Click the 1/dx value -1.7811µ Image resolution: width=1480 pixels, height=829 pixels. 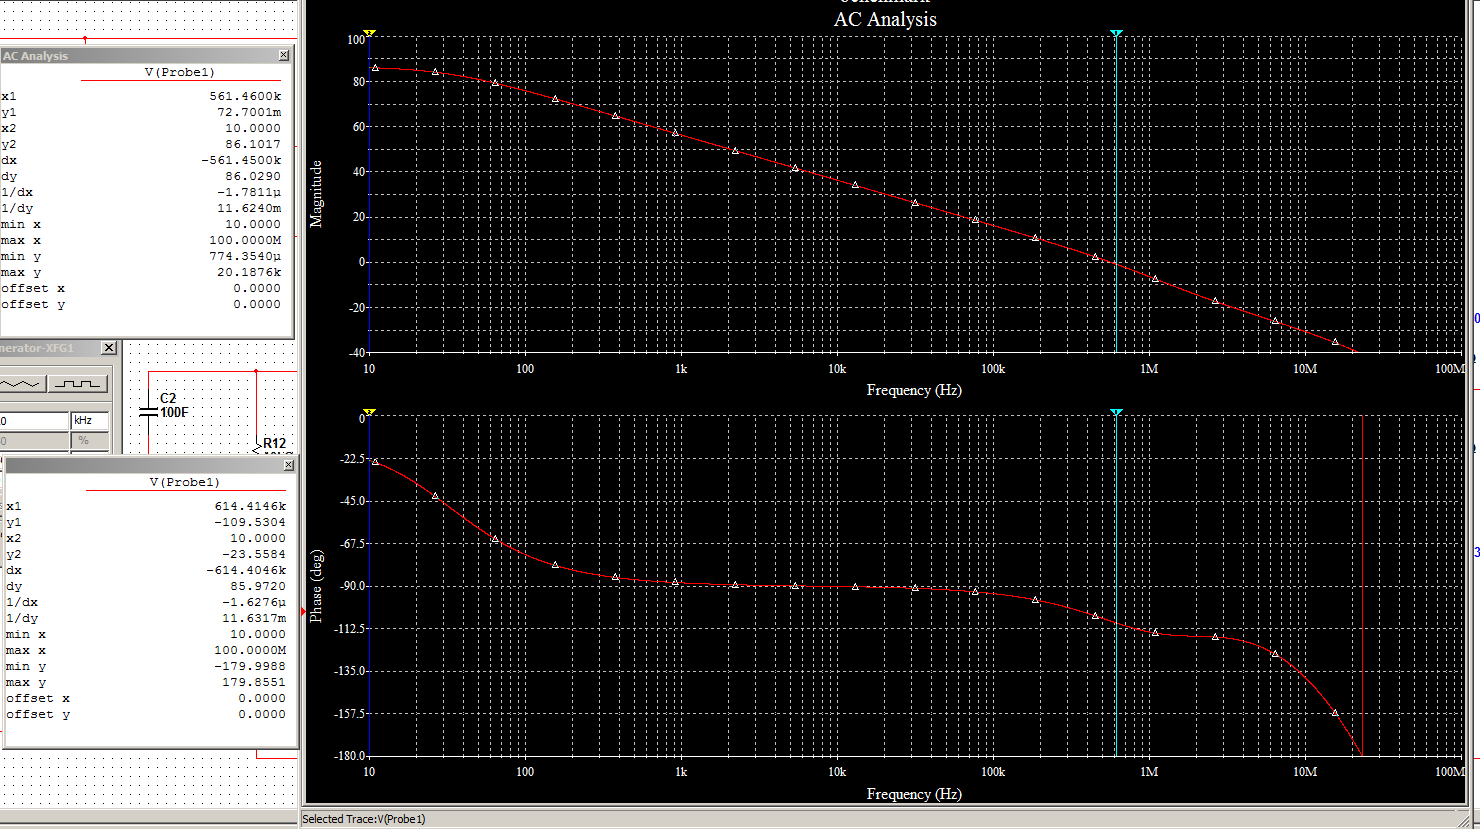(249, 192)
